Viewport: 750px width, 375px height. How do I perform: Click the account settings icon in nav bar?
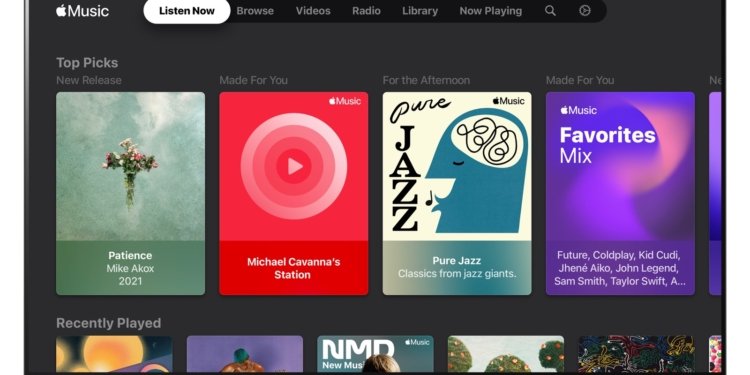[x=585, y=11]
